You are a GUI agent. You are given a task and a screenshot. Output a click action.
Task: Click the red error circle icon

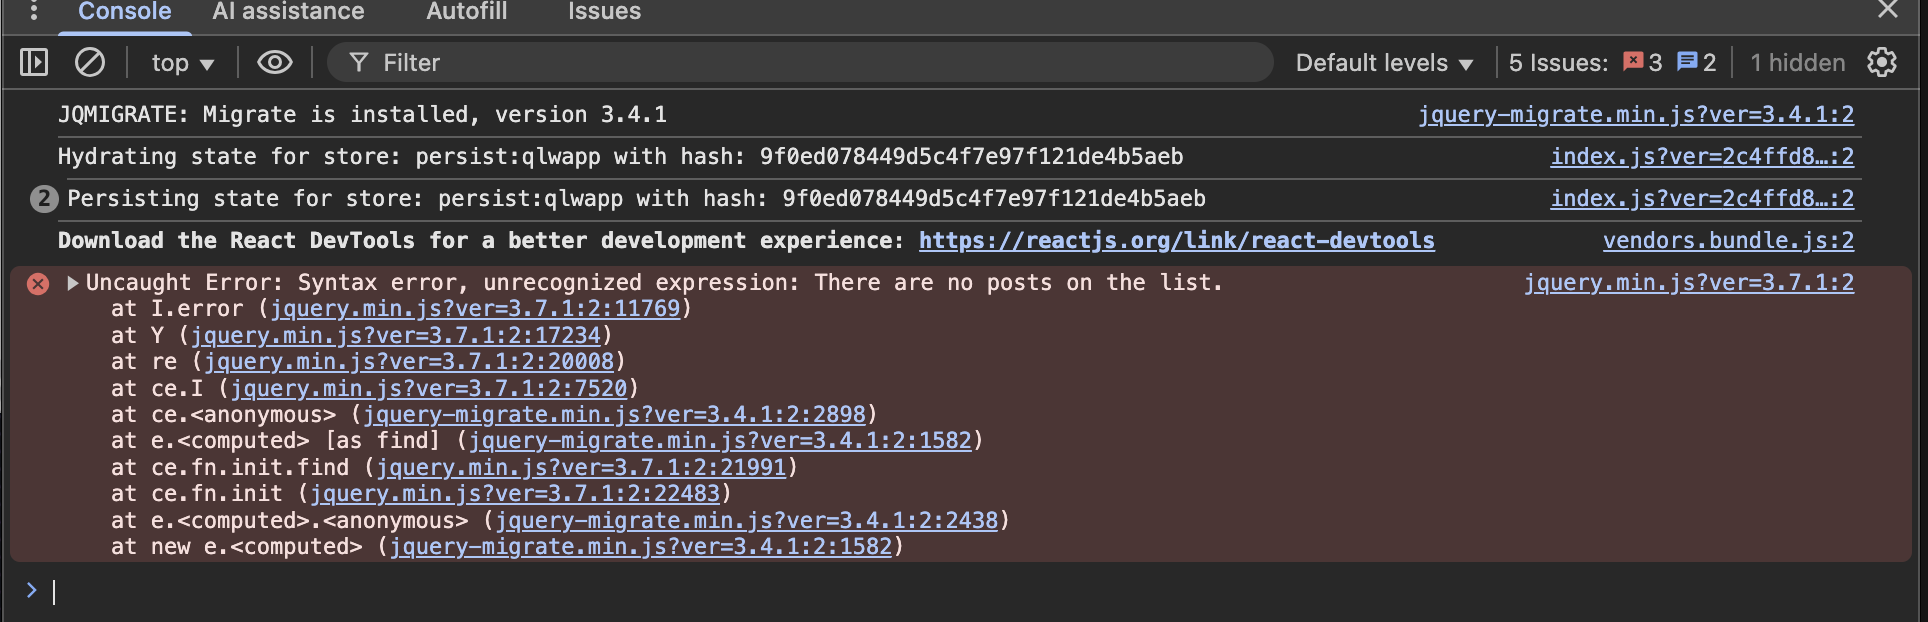(38, 284)
